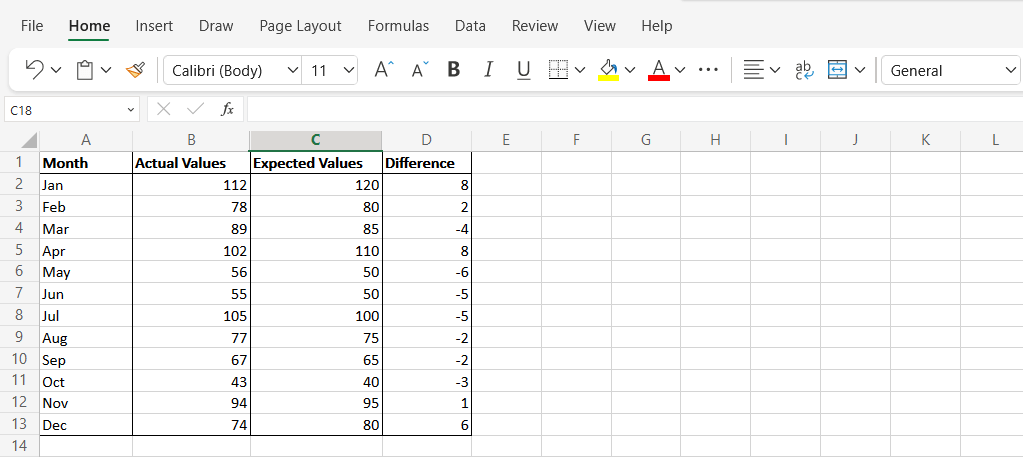Open More options ellipsis in ribbon

click(x=708, y=69)
